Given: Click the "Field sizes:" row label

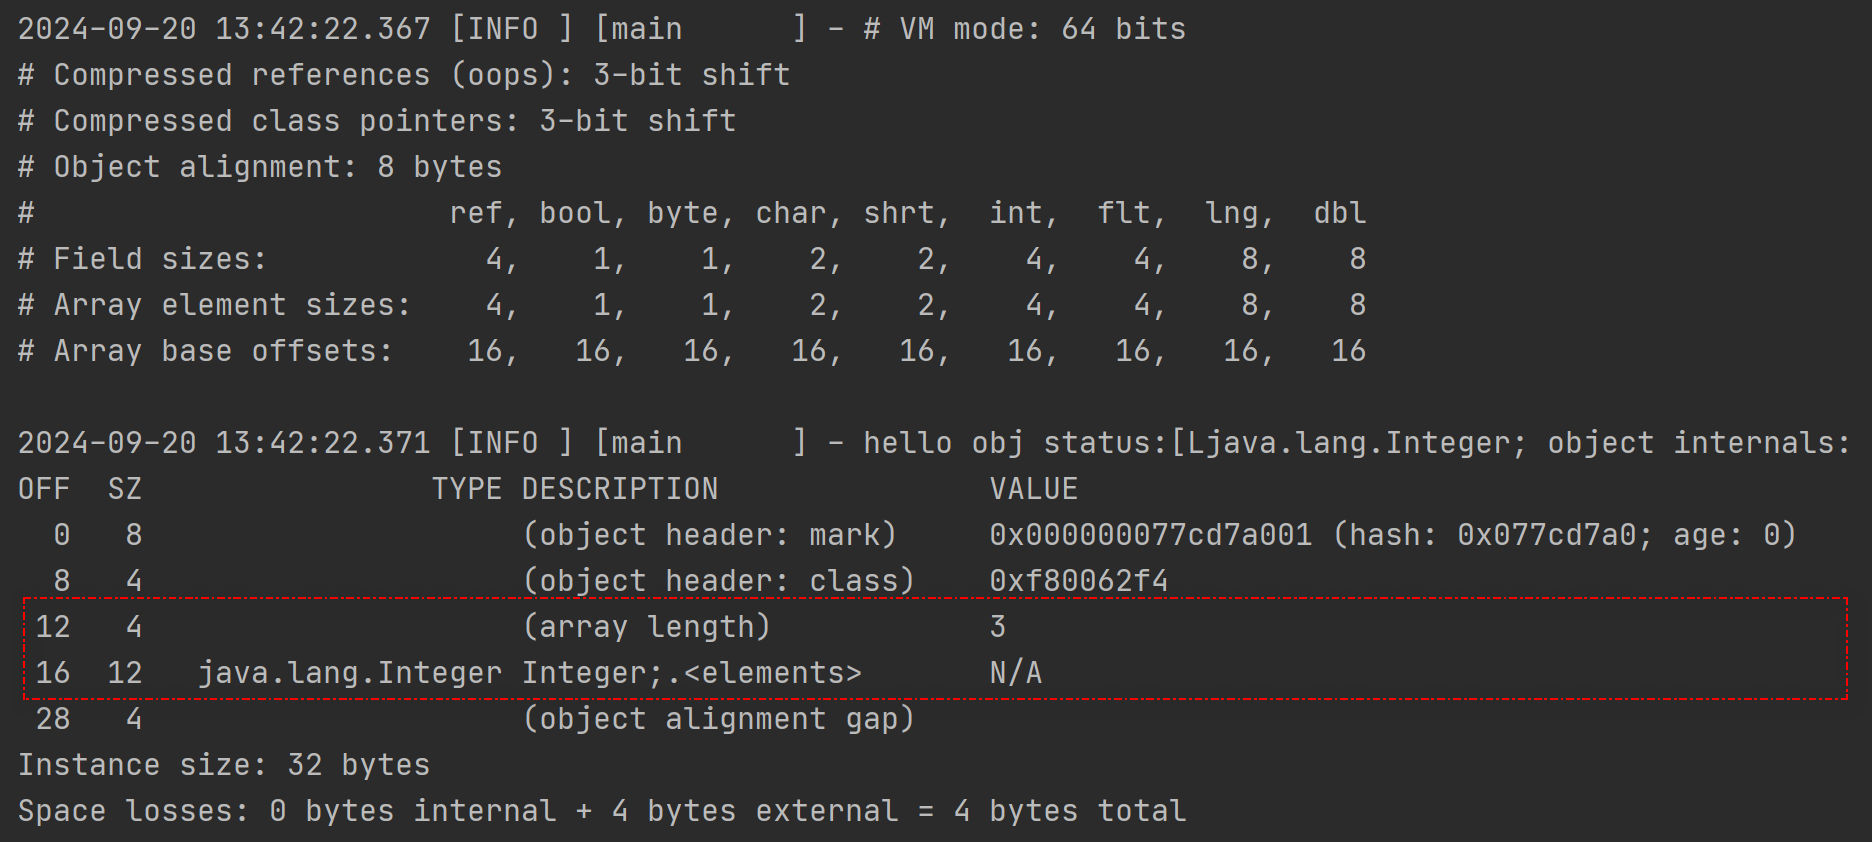Looking at the screenshot, I should click(x=142, y=259).
